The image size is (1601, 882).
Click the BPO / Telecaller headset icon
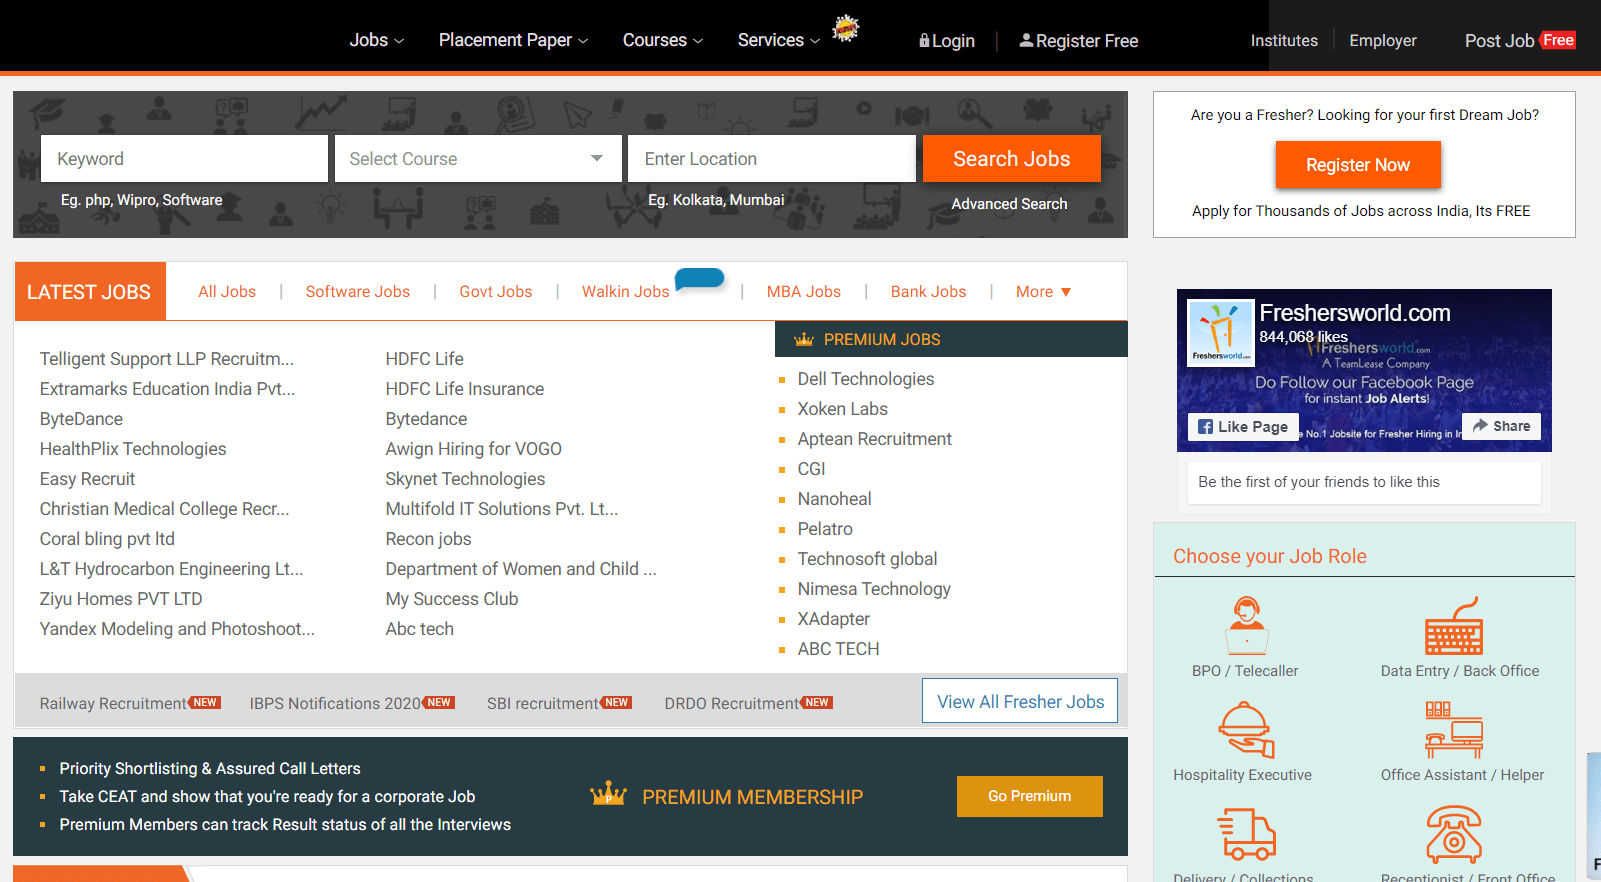click(1246, 626)
